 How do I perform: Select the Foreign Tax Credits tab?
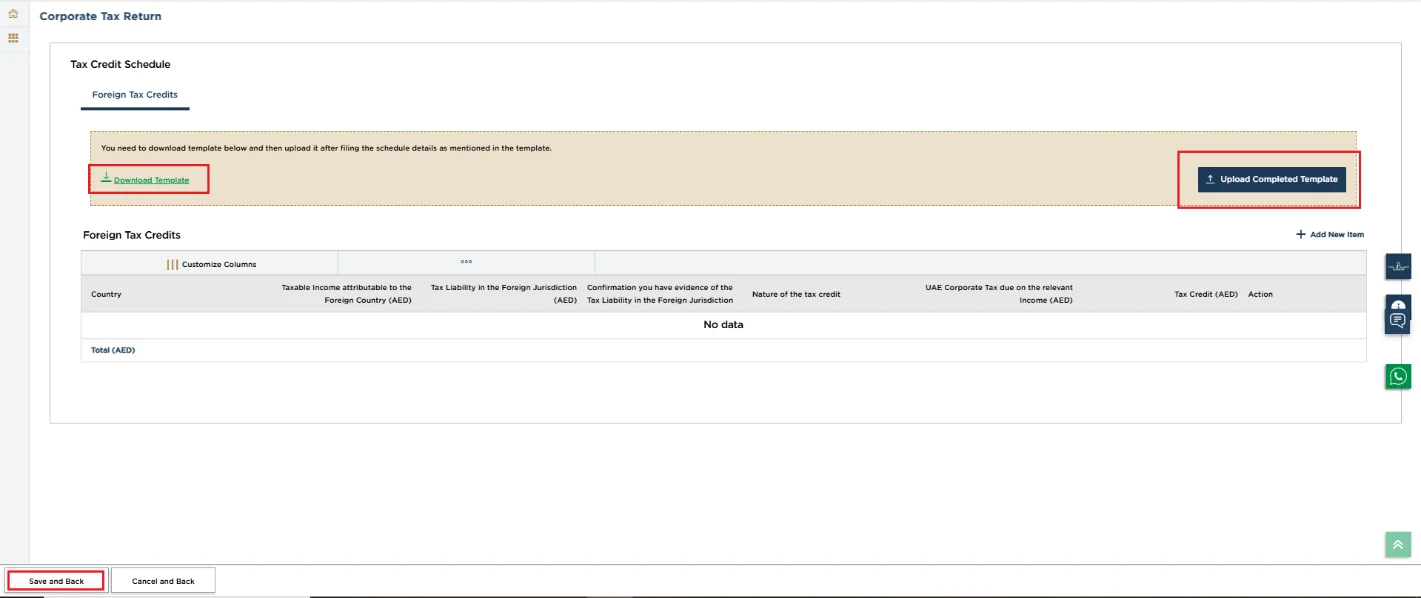click(x=135, y=95)
